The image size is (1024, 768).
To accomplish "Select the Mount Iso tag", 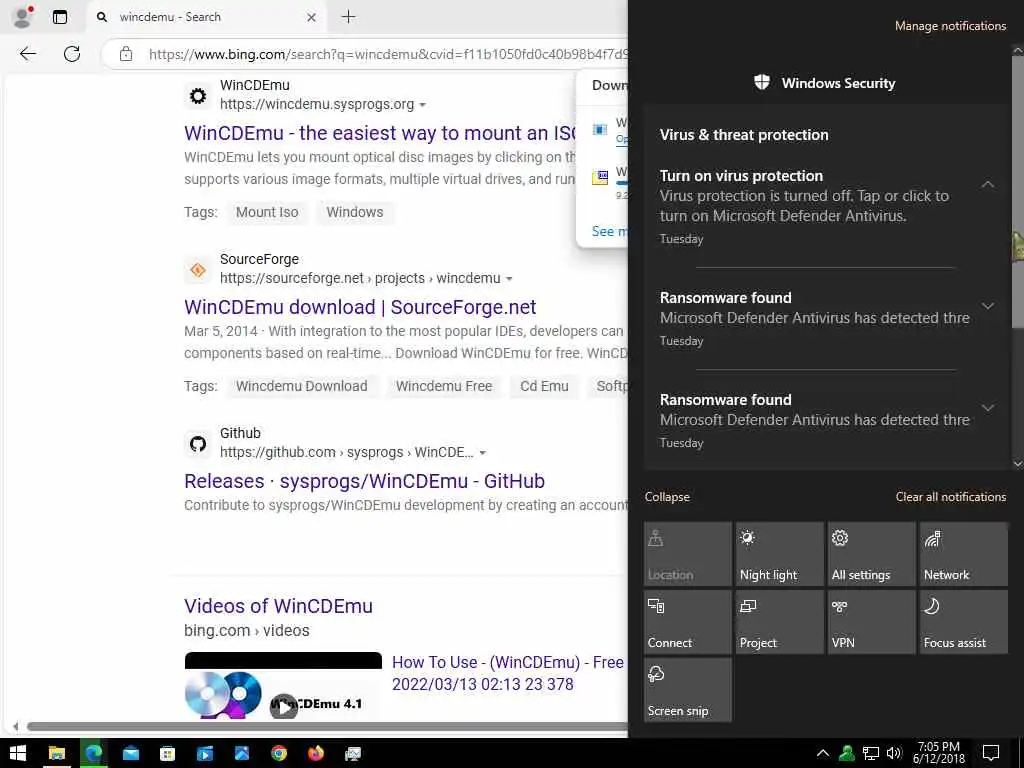I will click(x=266, y=212).
